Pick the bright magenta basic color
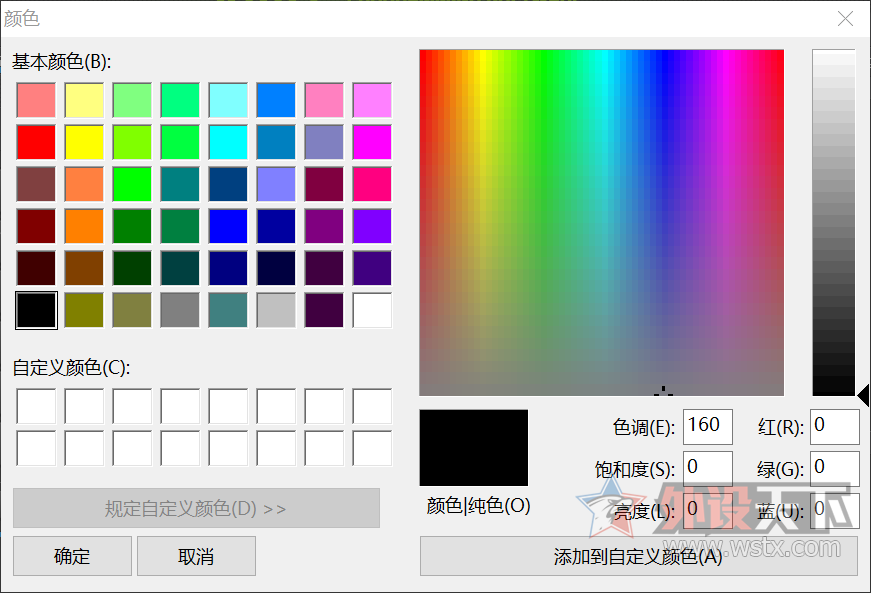This screenshot has height=593, width=871. click(372, 141)
